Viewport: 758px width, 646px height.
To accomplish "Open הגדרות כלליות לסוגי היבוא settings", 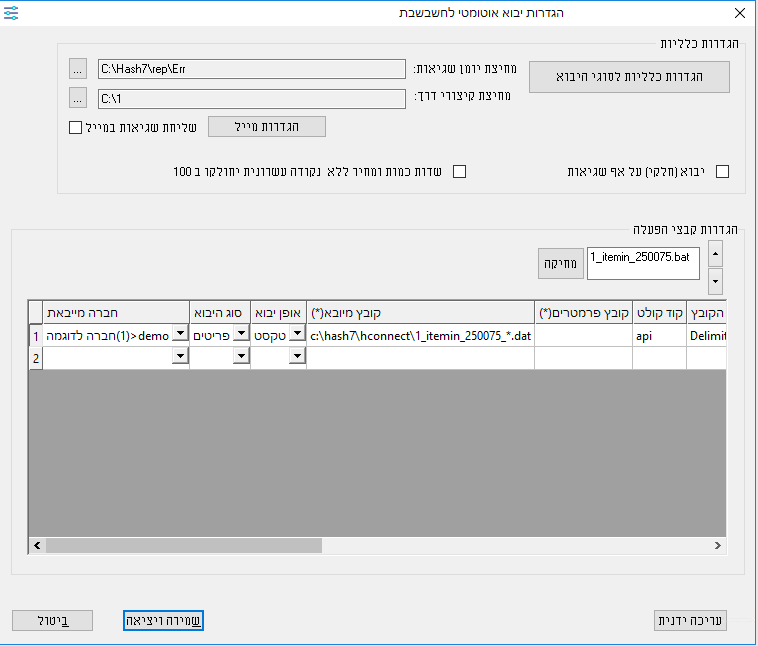I will (x=629, y=76).
